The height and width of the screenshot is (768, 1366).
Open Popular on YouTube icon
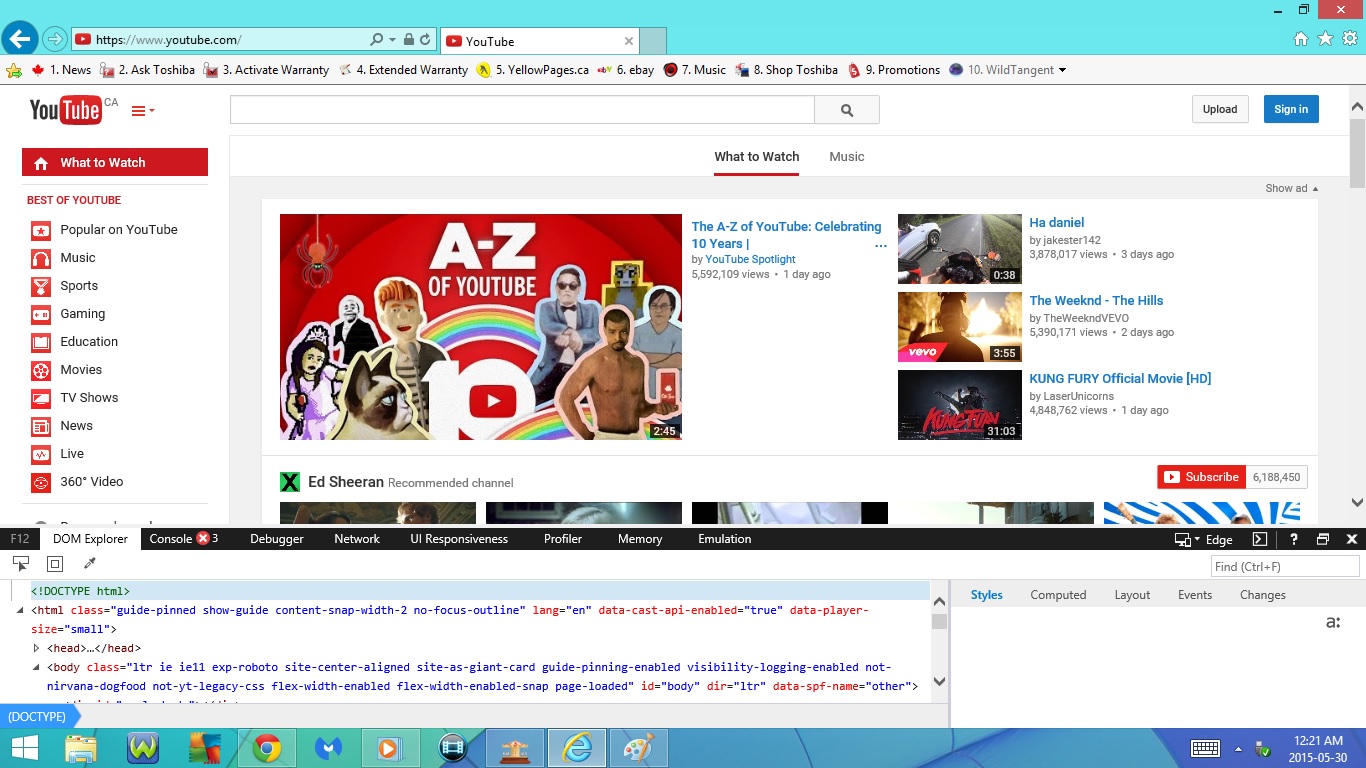click(41, 230)
